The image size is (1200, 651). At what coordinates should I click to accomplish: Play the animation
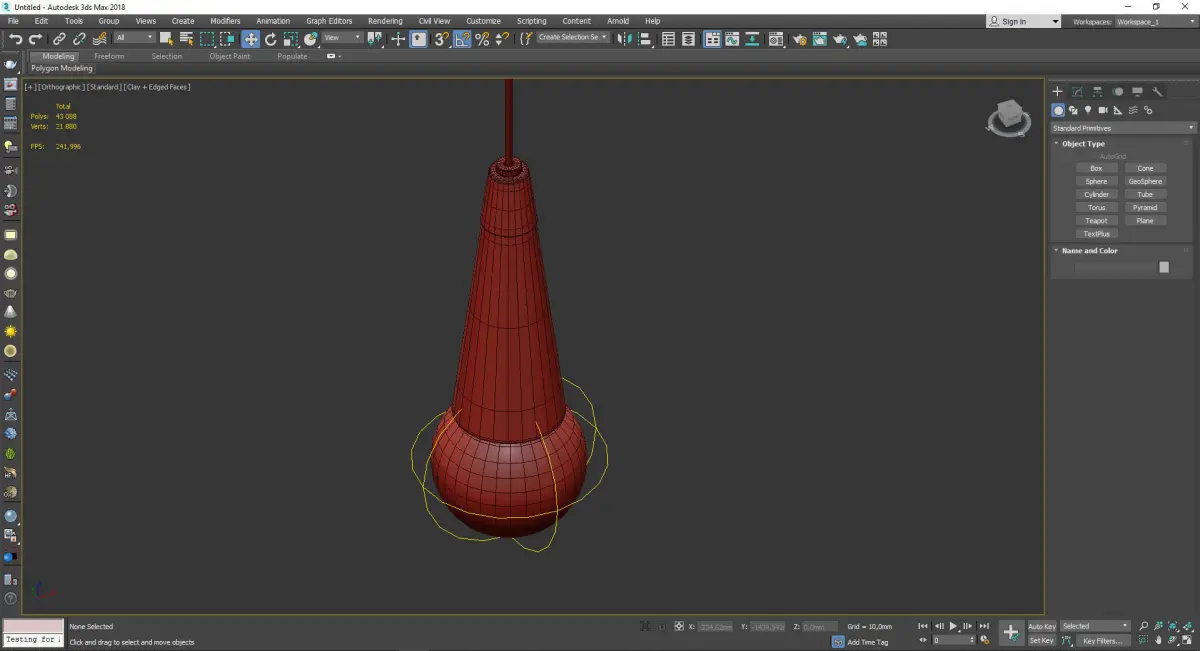(x=953, y=626)
